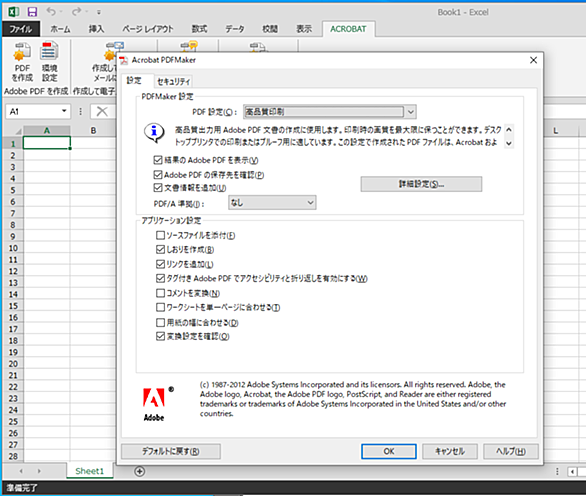Toggle 文書情報を追加 checkbox
Screen dimensions: 586x496
[158, 188]
